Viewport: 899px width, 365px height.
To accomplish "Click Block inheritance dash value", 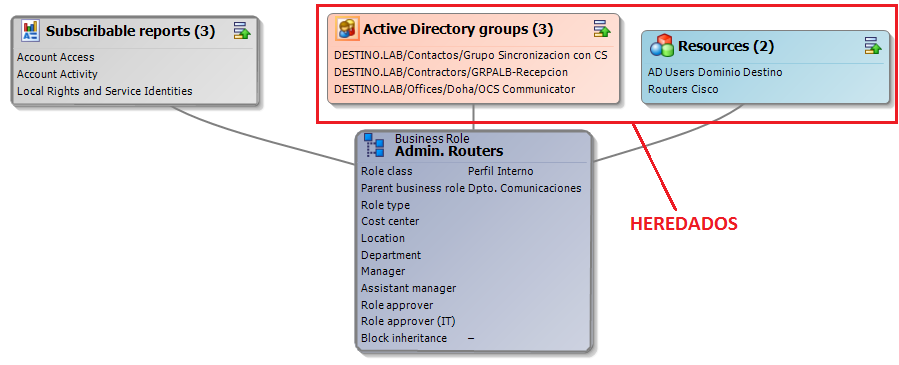I will click(x=471, y=338).
